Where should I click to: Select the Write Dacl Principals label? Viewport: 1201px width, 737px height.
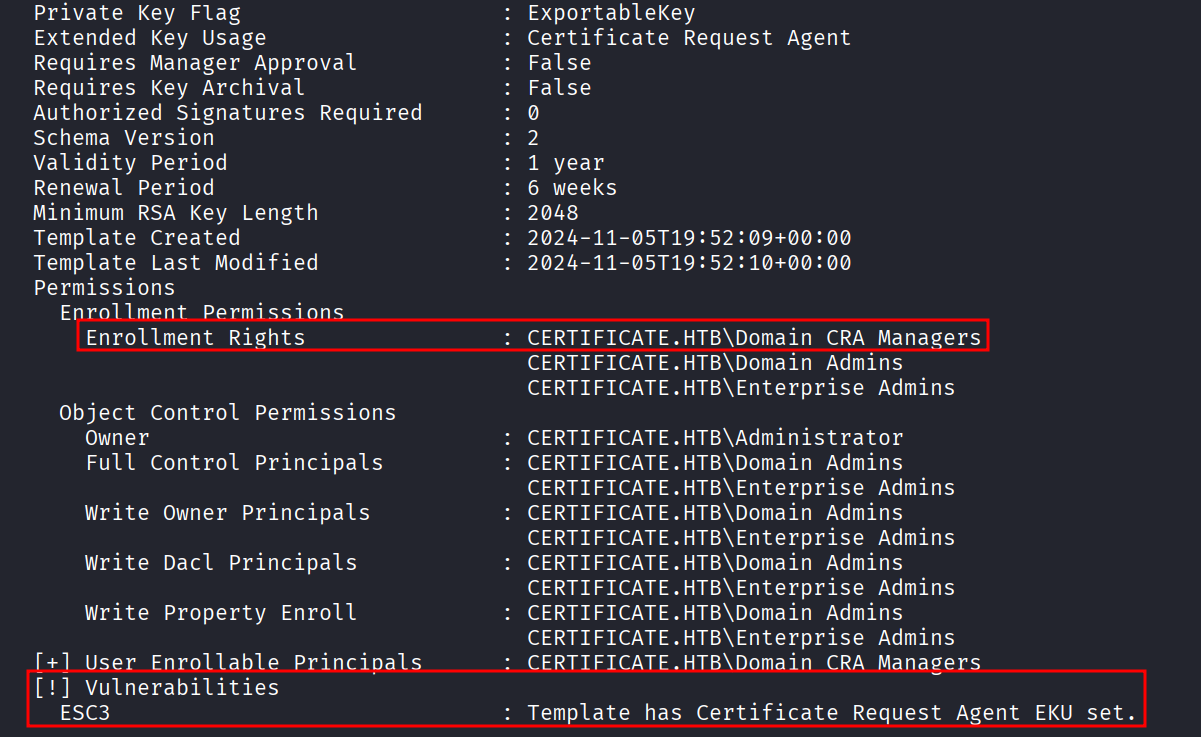tap(221, 563)
